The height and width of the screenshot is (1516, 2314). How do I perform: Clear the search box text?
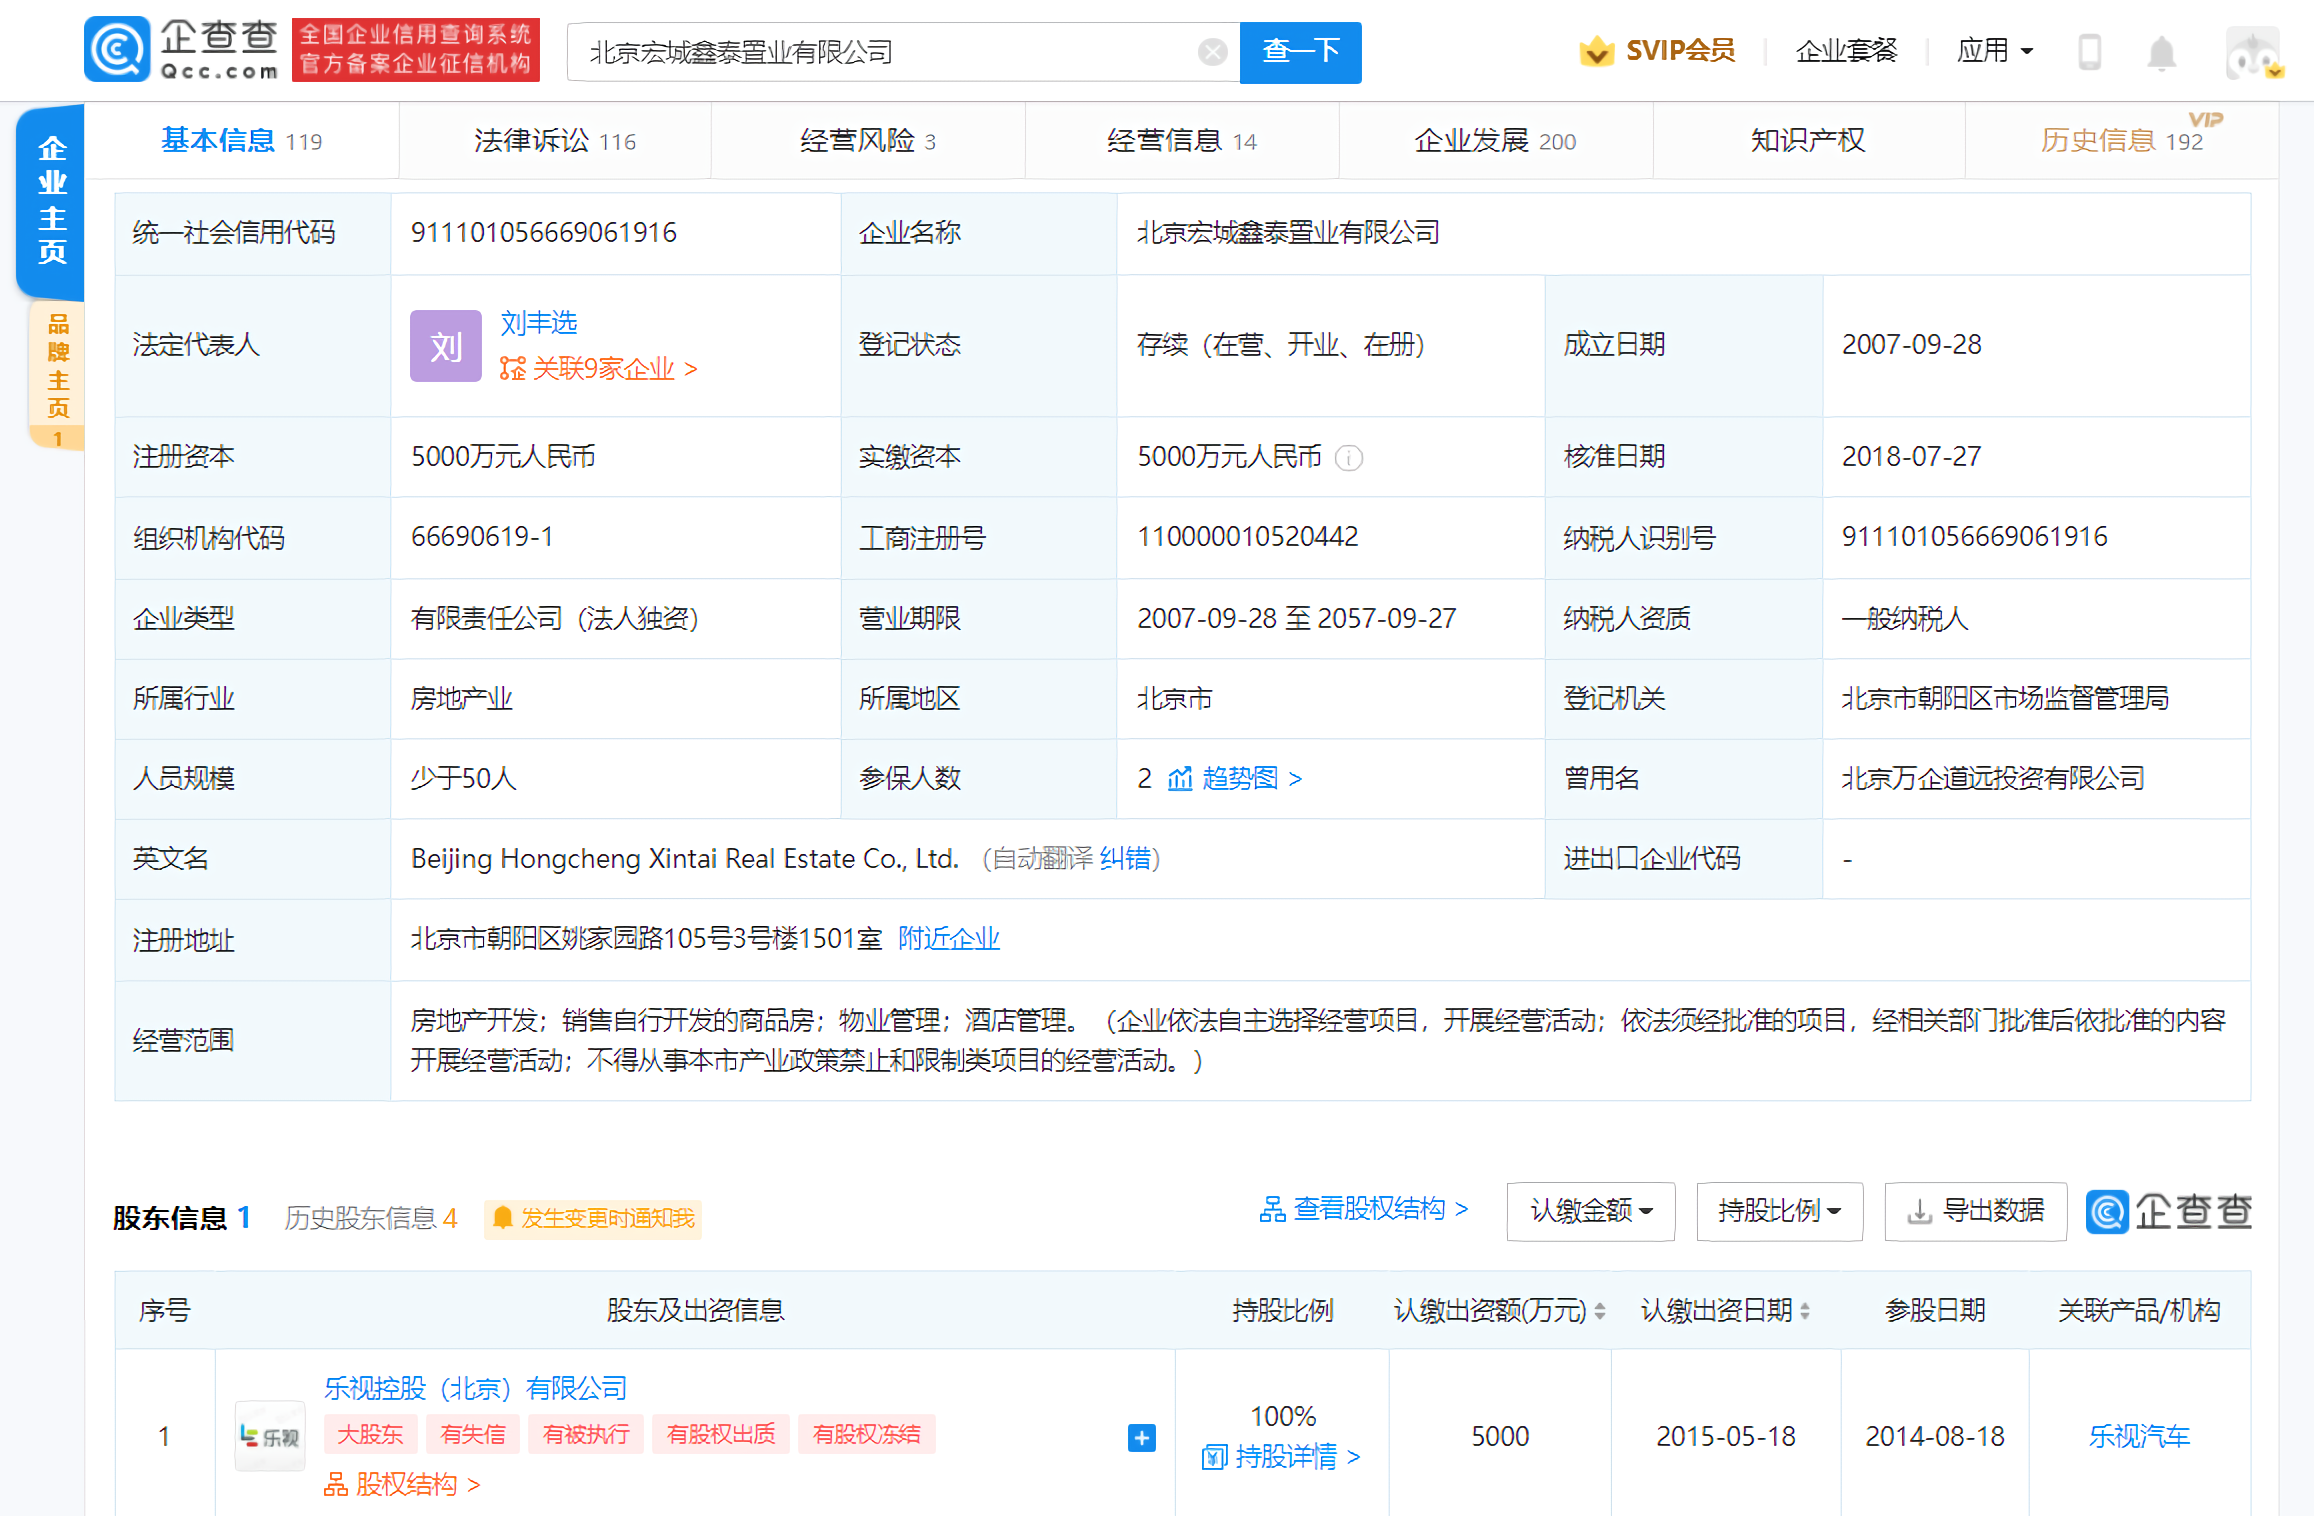(x=1212, y=52)
